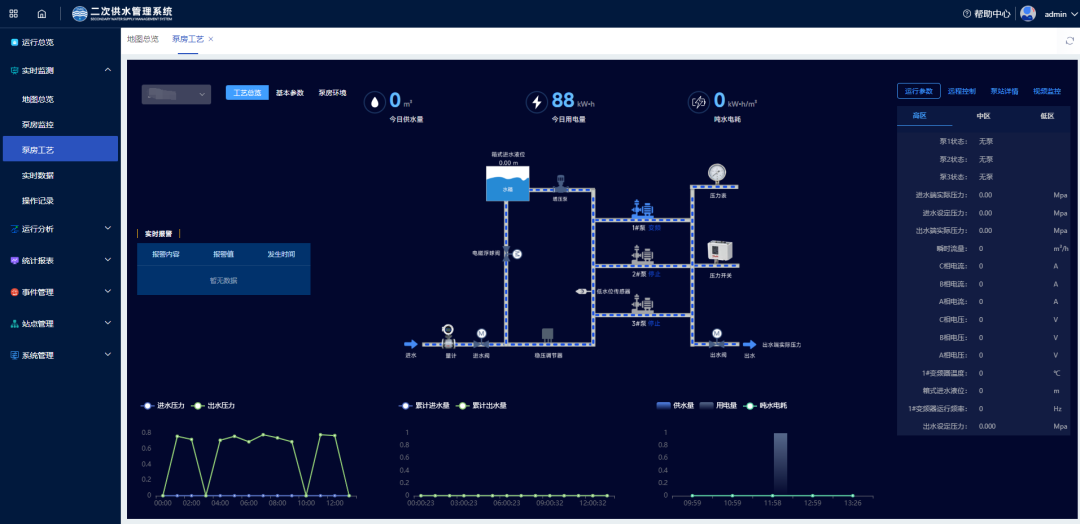Image resolution: width=1080 pixels, height=524 pixels.
Task: Click the 低水位传感器 sensor icon
Action: point(582,291)
